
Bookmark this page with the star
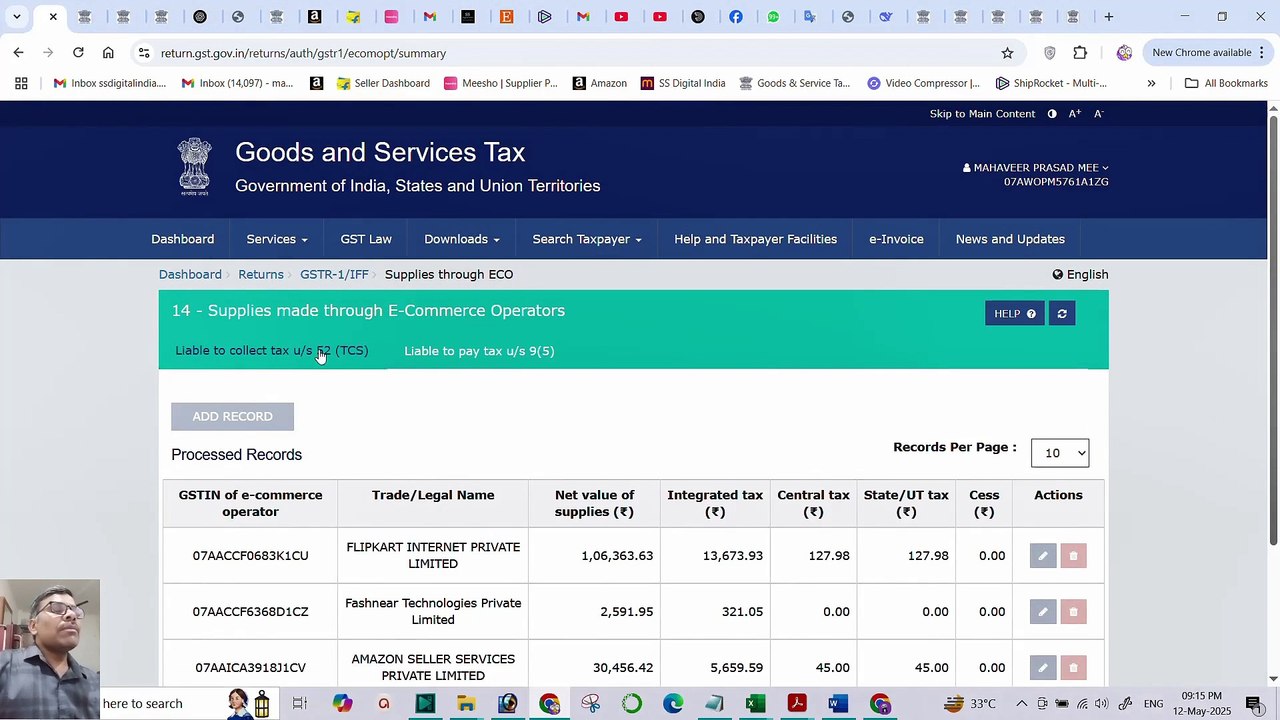click(x=1007, y=53)
